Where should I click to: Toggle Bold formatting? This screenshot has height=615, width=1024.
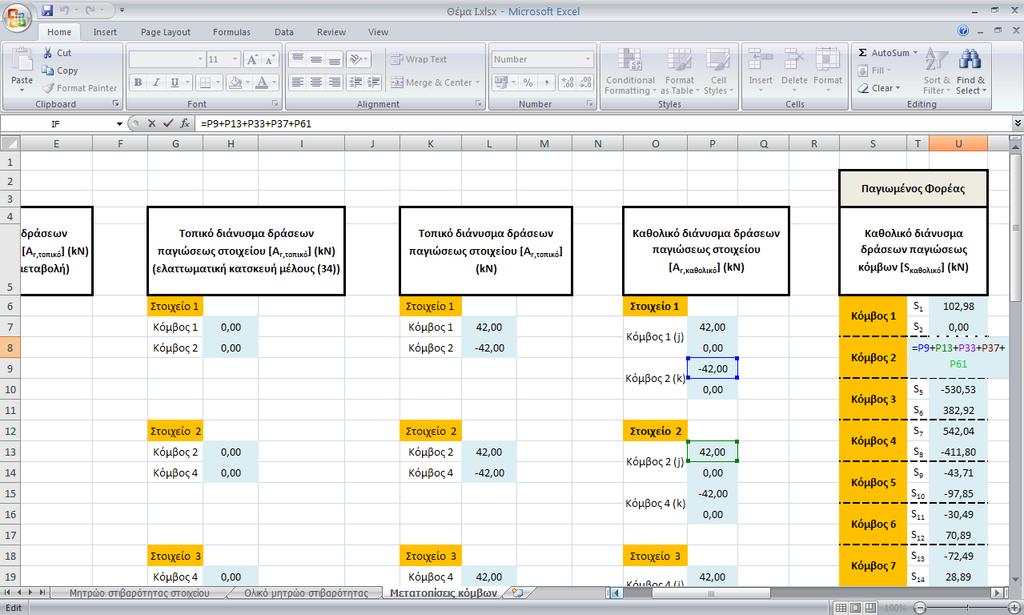coord(138,82)
